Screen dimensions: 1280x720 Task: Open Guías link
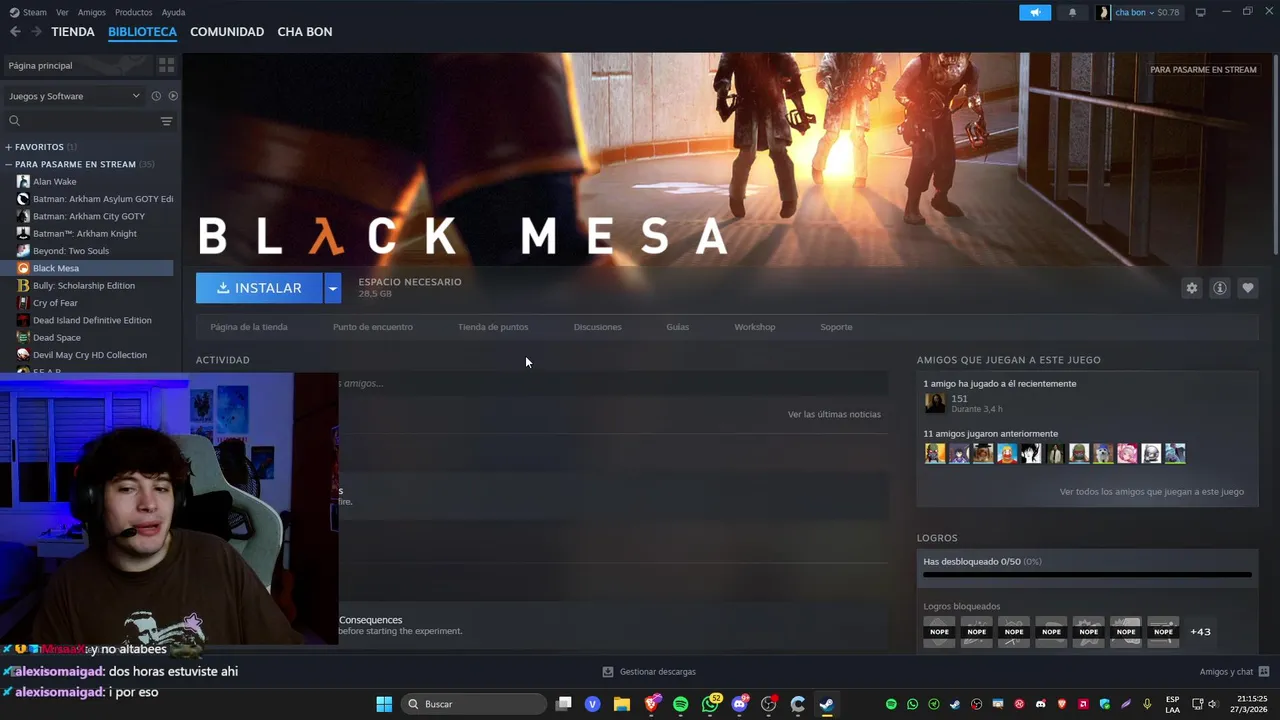[678, 327]
